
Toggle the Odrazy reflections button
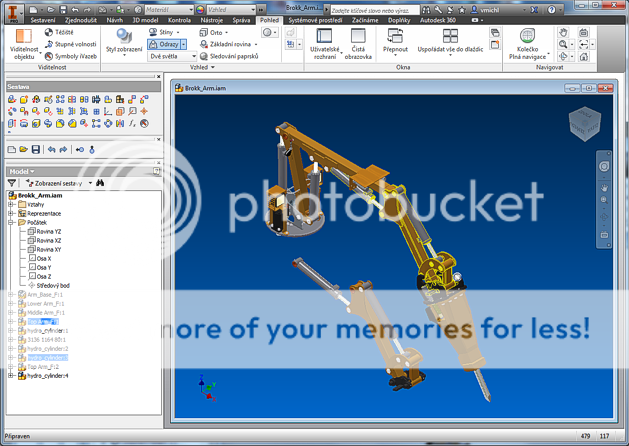pyautogui.click(x=164, y=44)
